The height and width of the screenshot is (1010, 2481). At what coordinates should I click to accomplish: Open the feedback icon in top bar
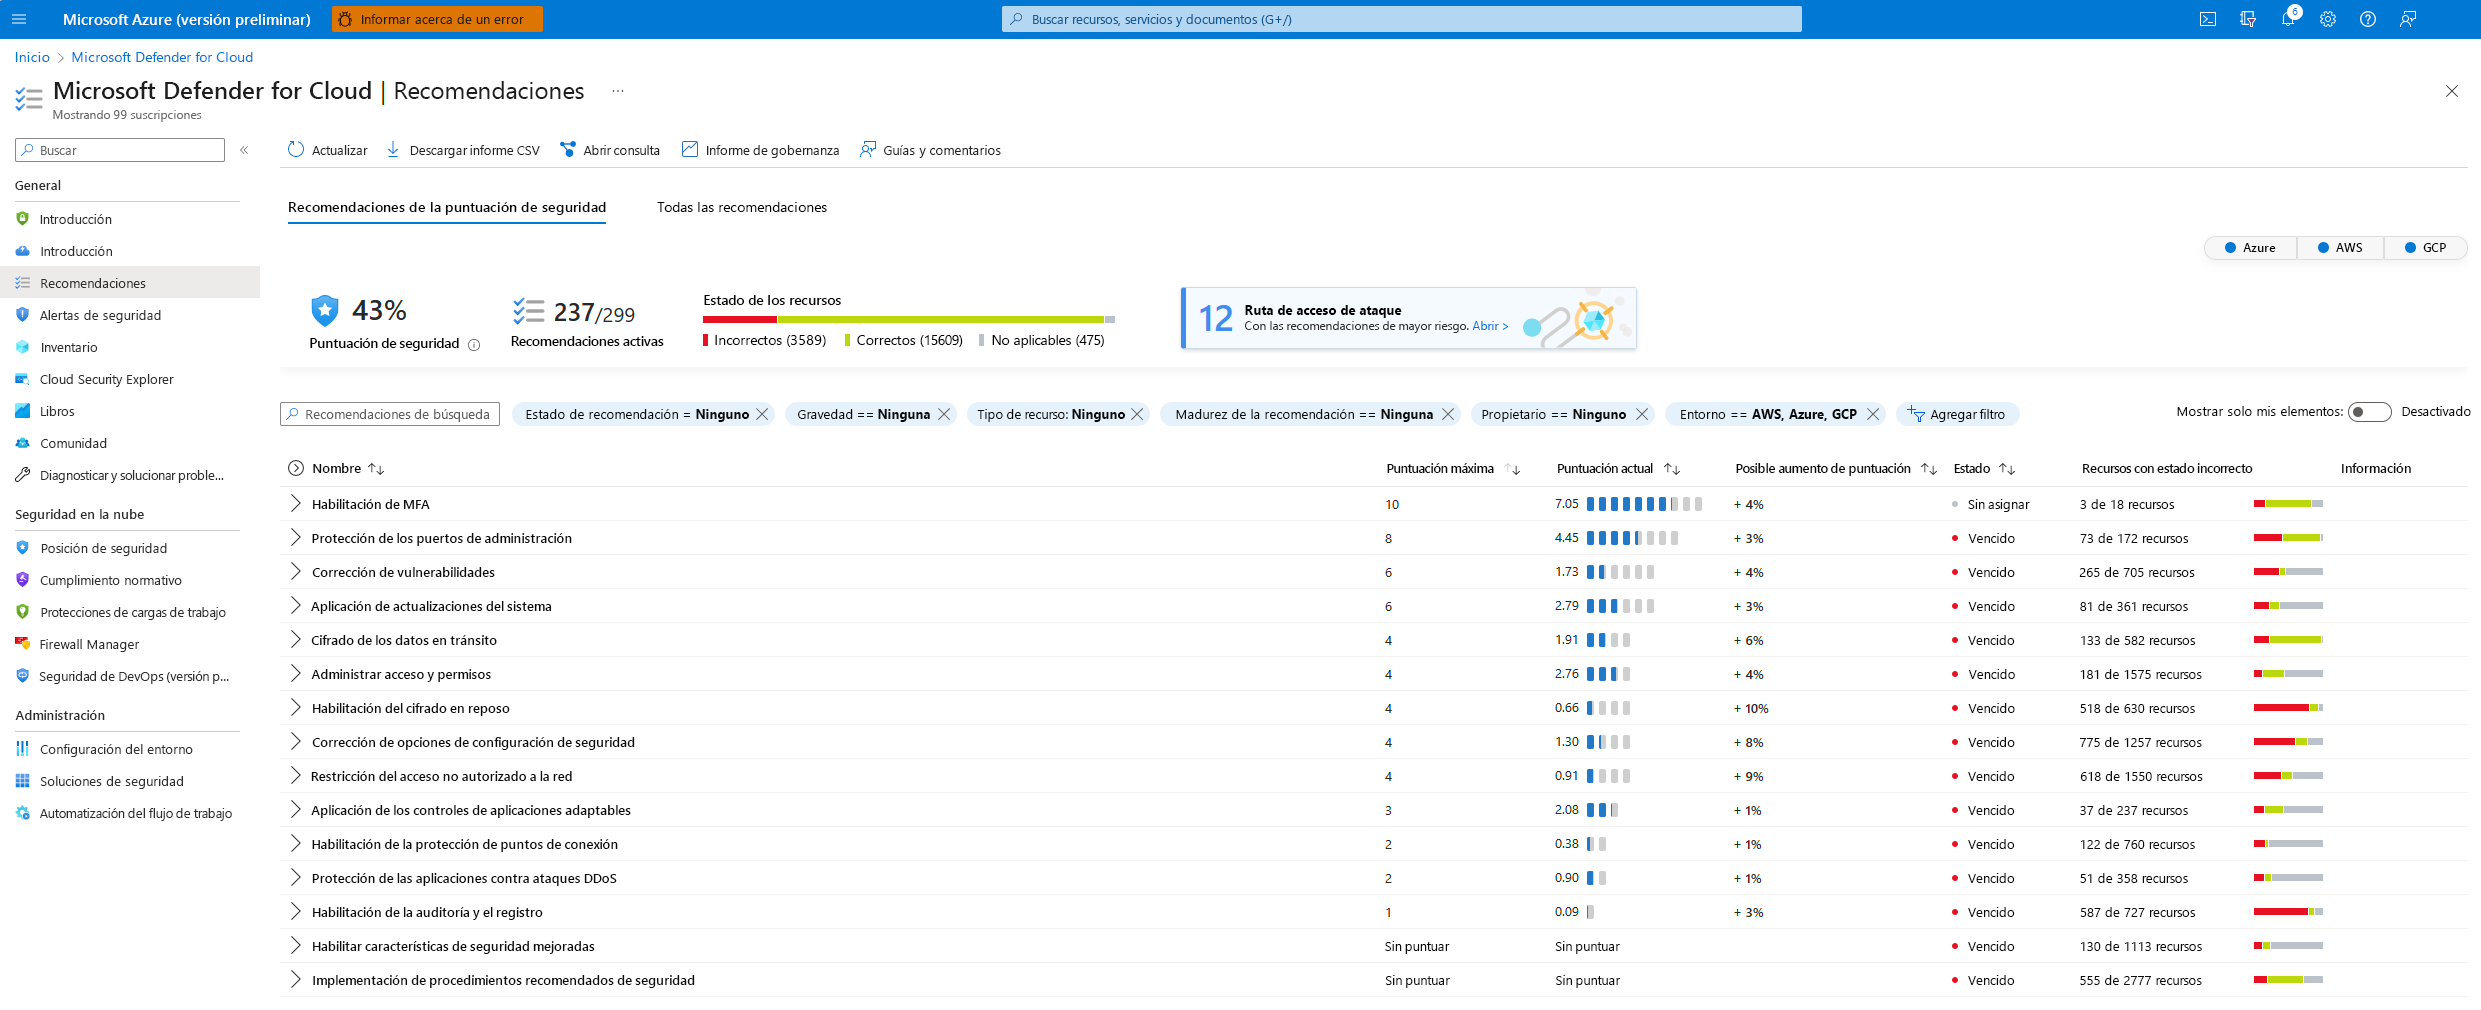tap(2408, 19)
